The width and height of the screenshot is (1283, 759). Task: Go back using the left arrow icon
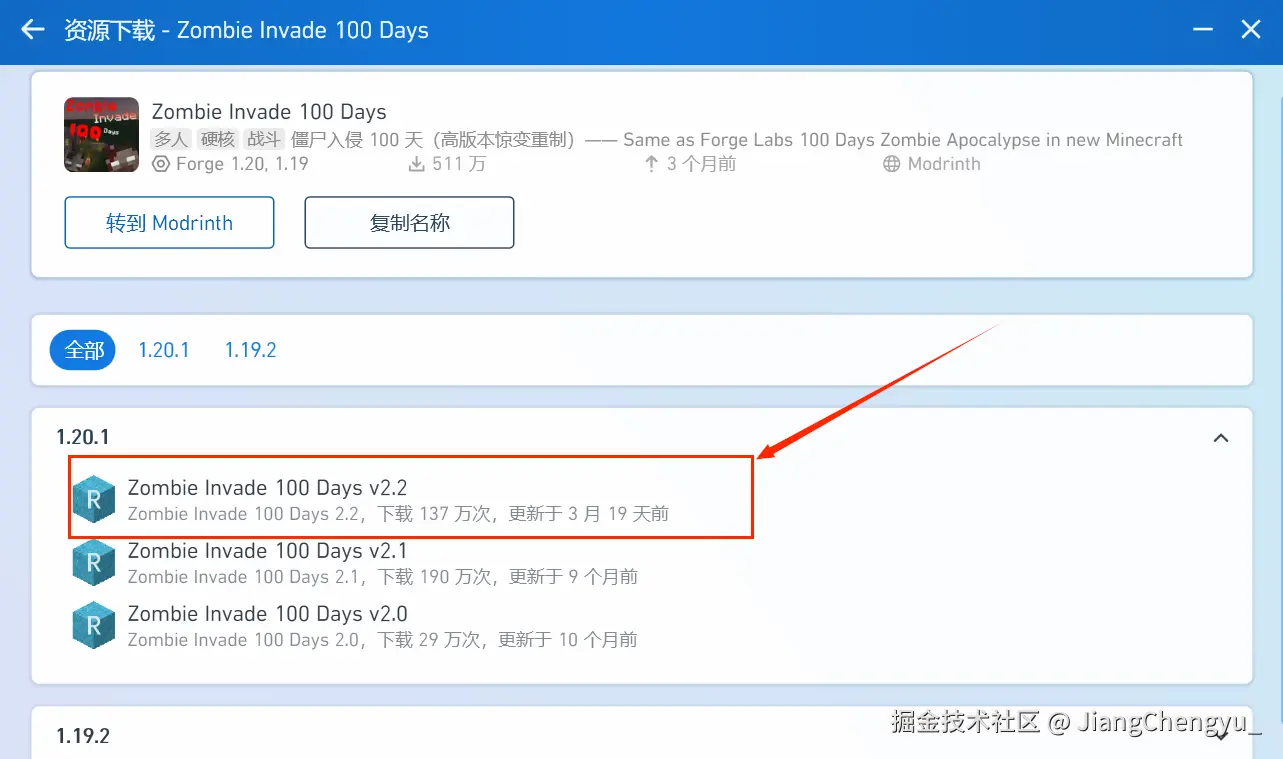point(33,30)
